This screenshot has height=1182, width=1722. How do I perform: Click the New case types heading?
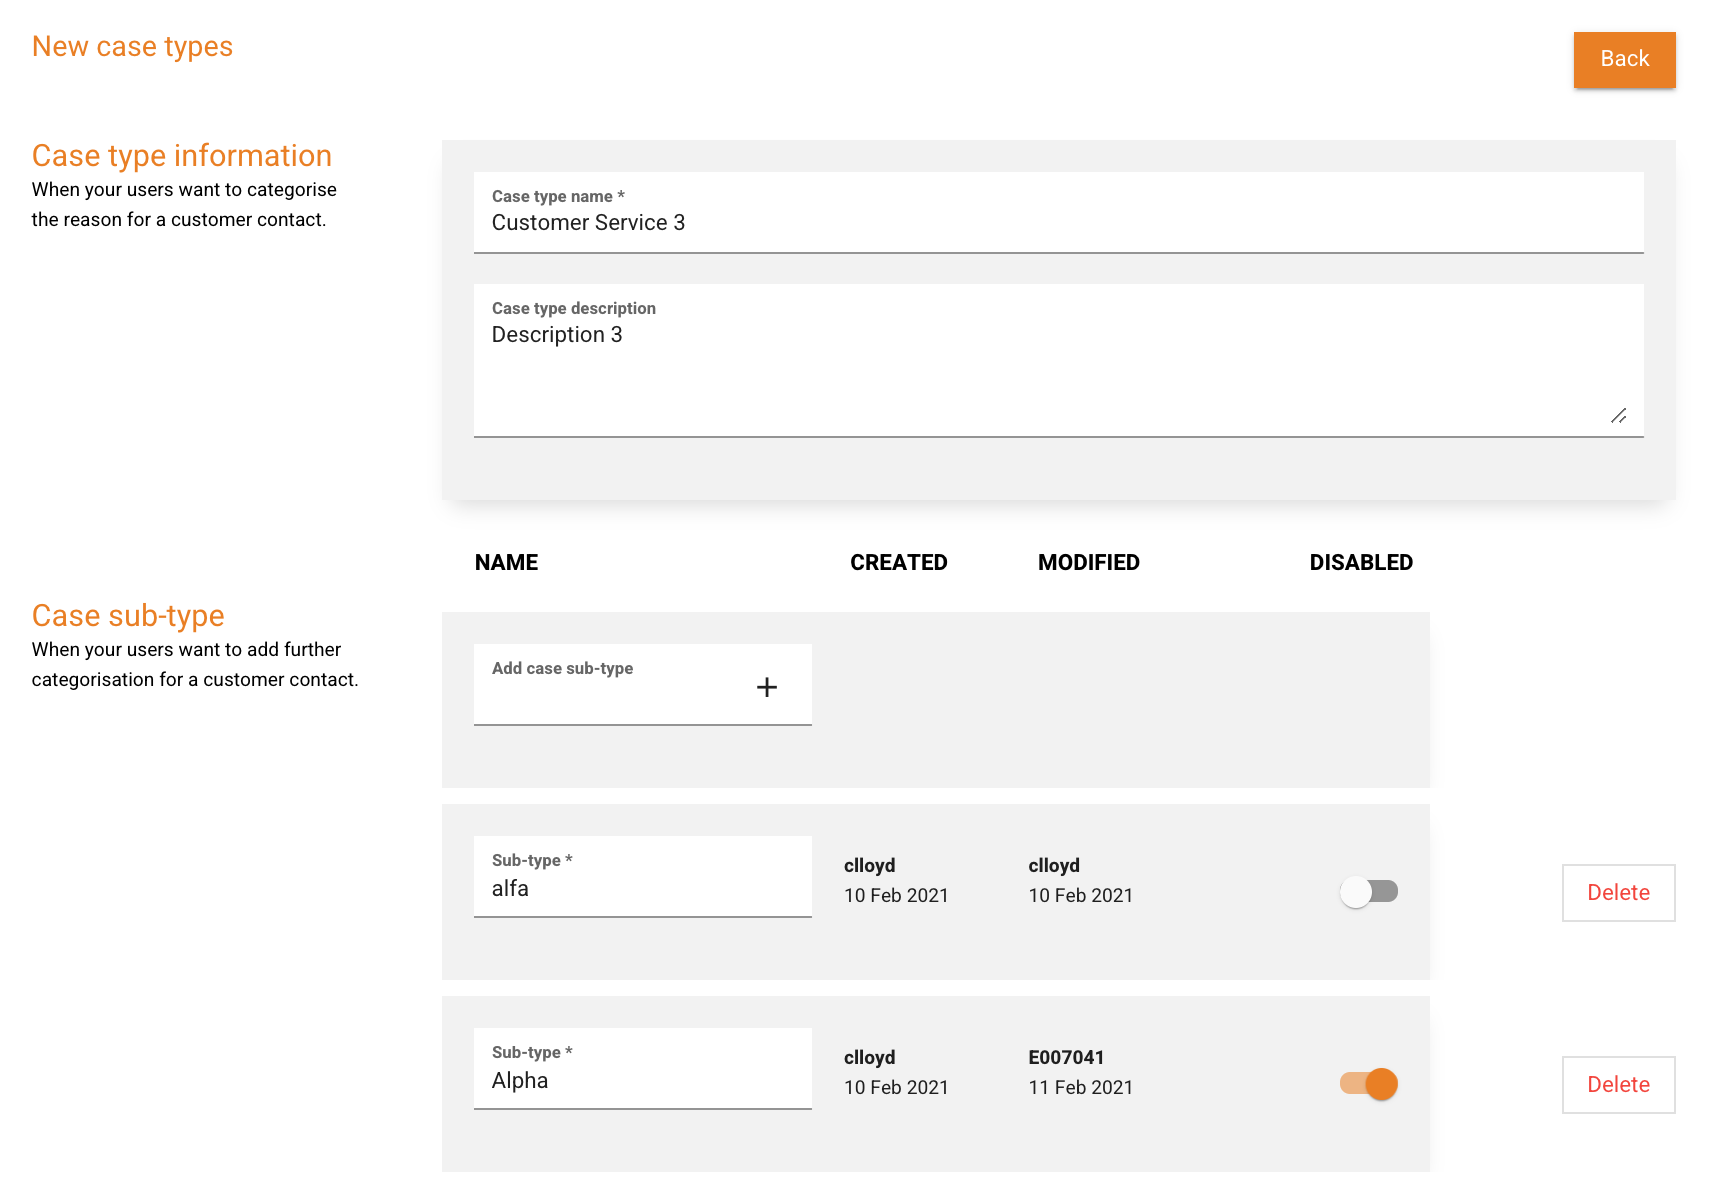tap(132, 47)
